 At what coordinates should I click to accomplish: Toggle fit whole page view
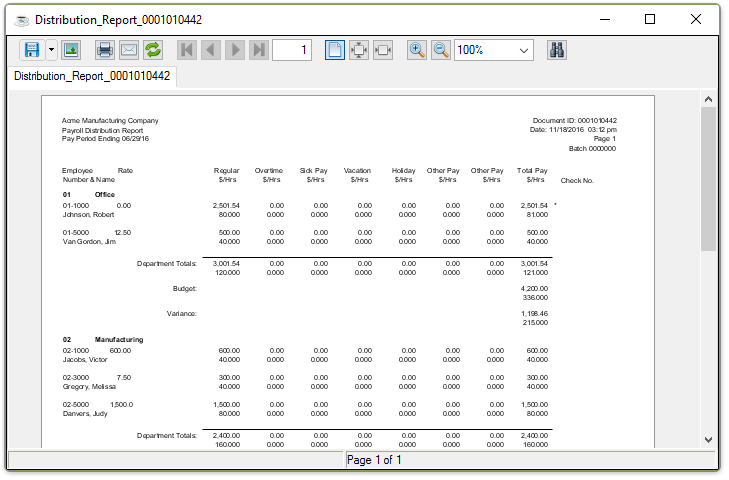[359, 50]
